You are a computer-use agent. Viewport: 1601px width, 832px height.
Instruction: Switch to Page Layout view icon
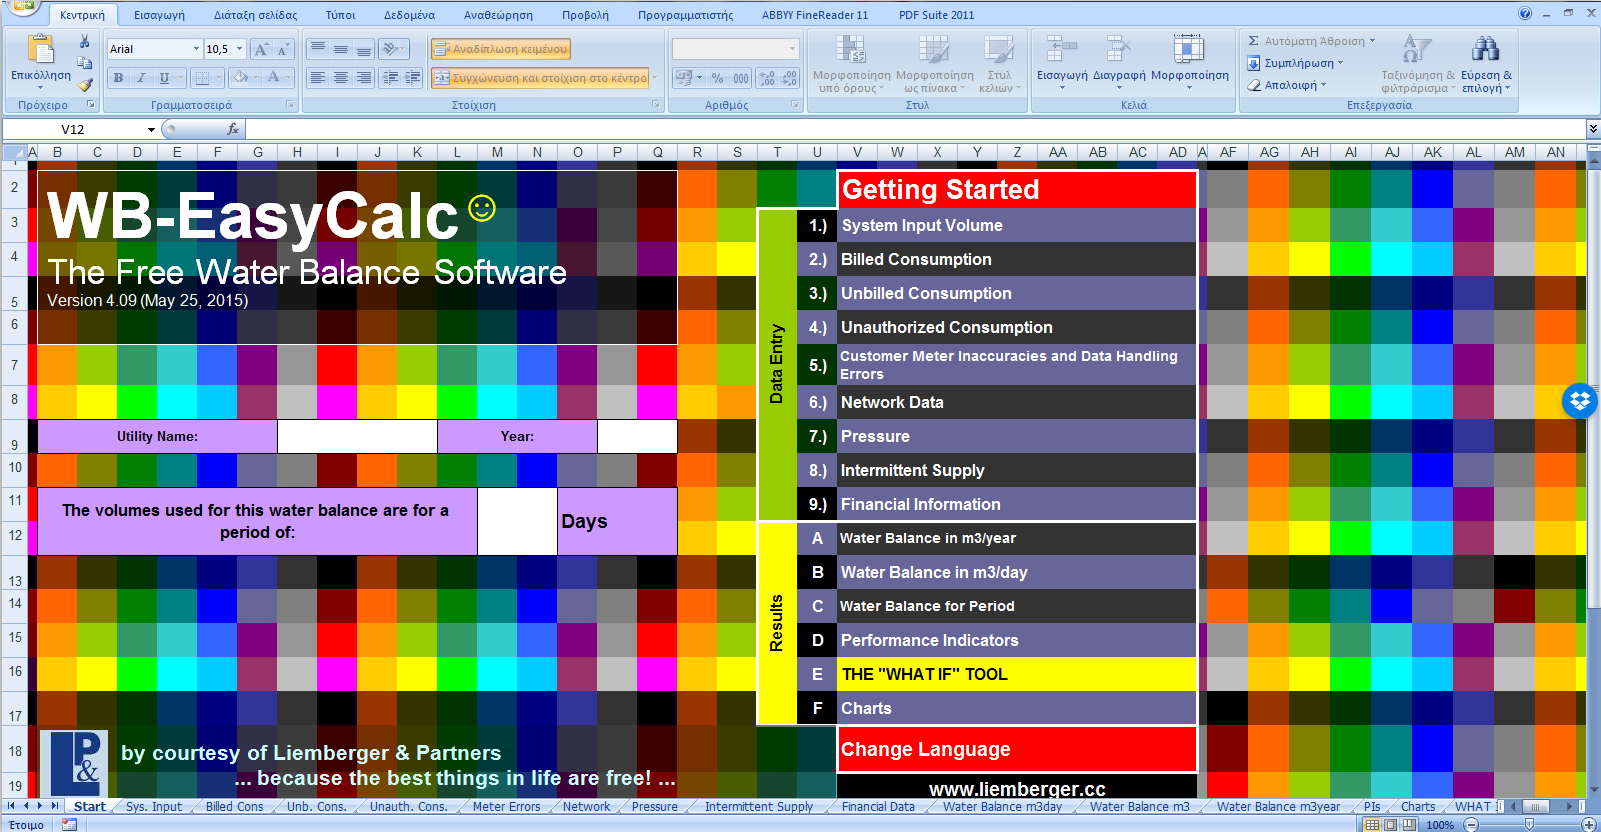click(1391, 825)
